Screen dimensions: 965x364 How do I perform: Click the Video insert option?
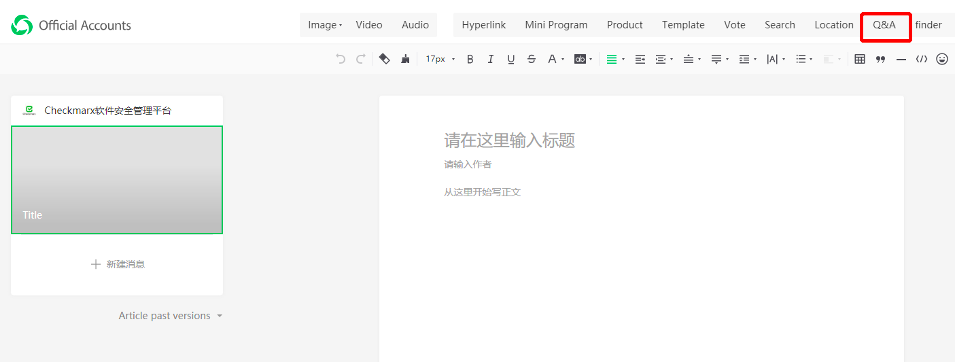click(x=369, y=25)
